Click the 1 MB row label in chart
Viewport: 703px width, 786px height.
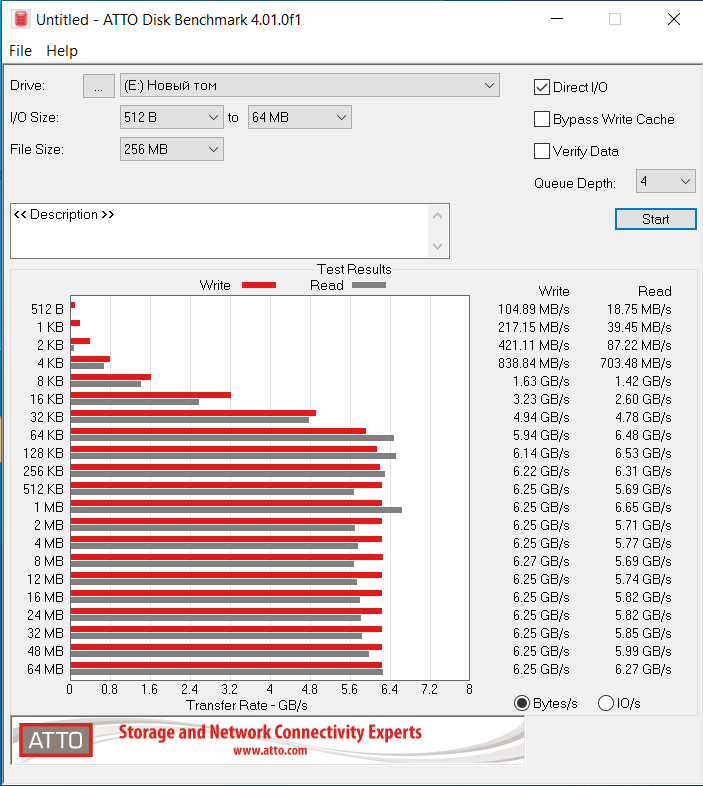tap(49, 507)
